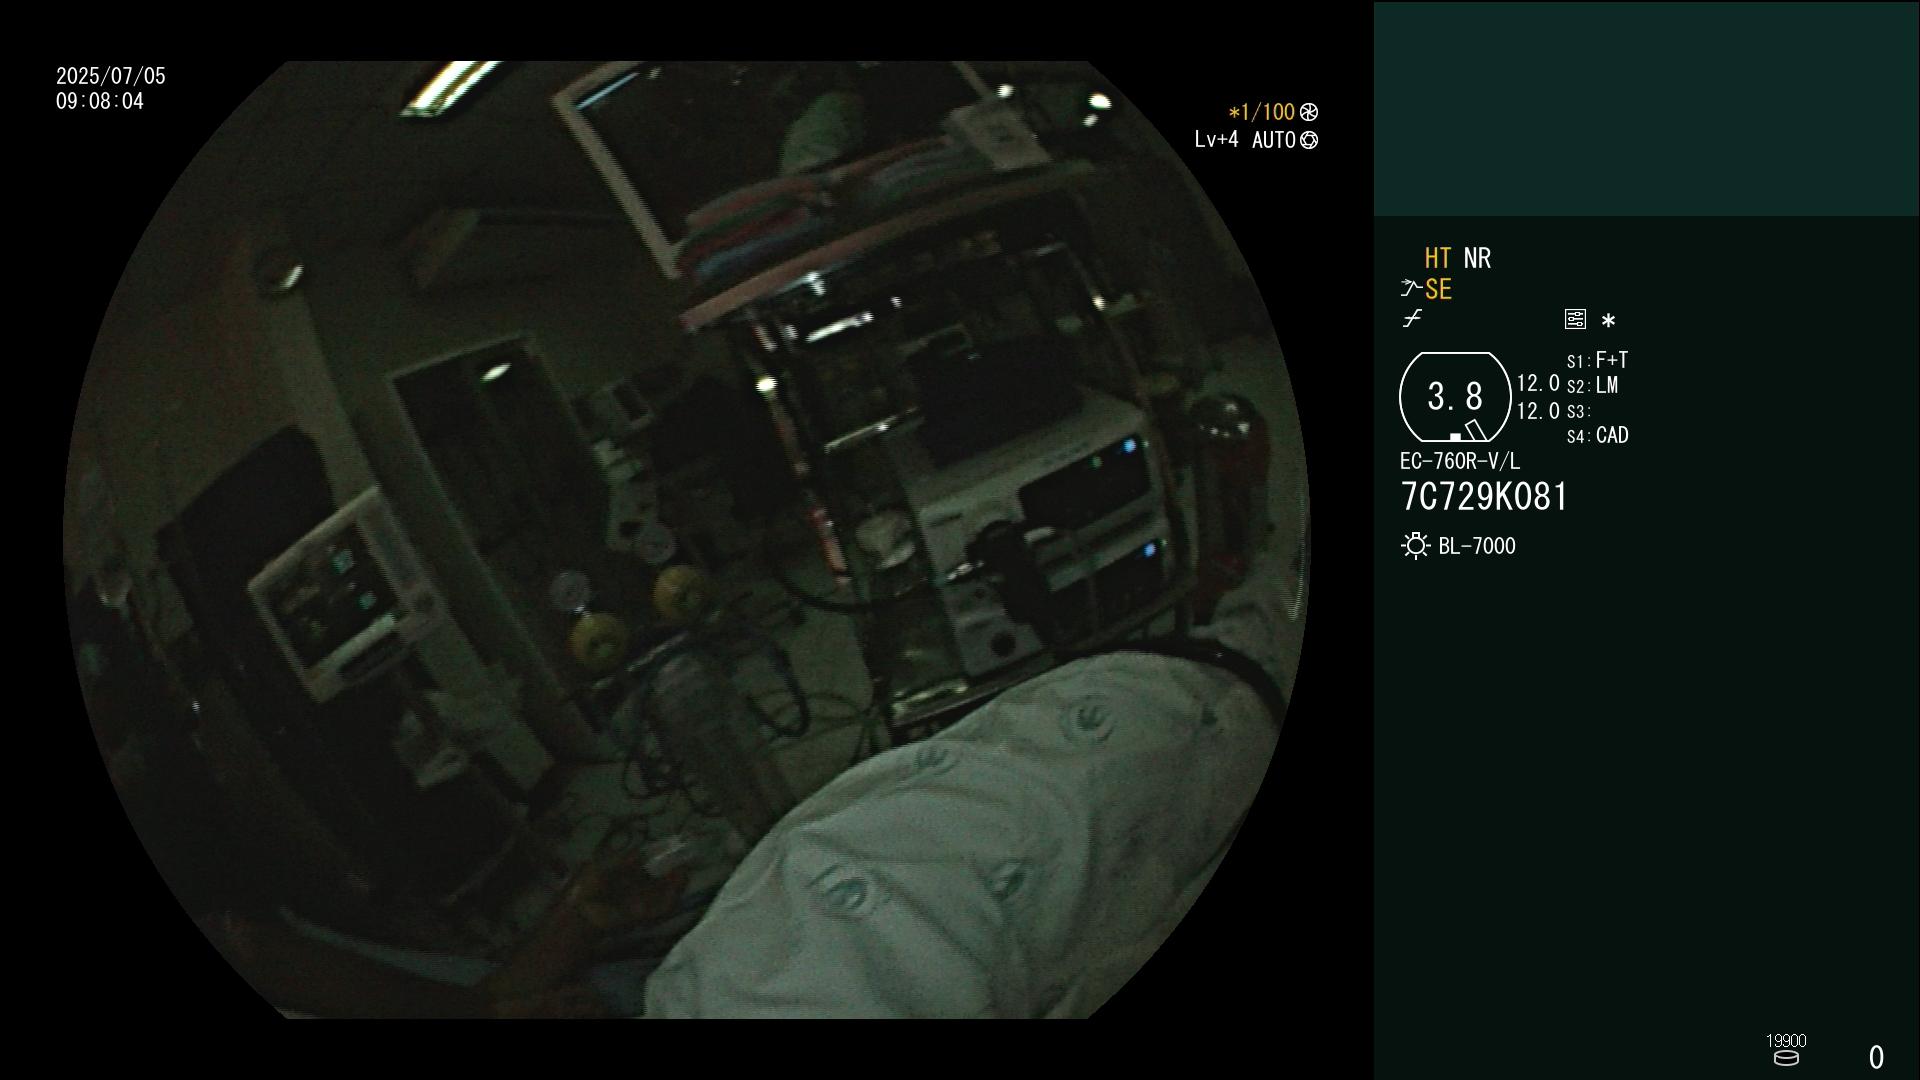
Task: Click the 1/100 shutter speed value
Action: (x=1267, y=112)
